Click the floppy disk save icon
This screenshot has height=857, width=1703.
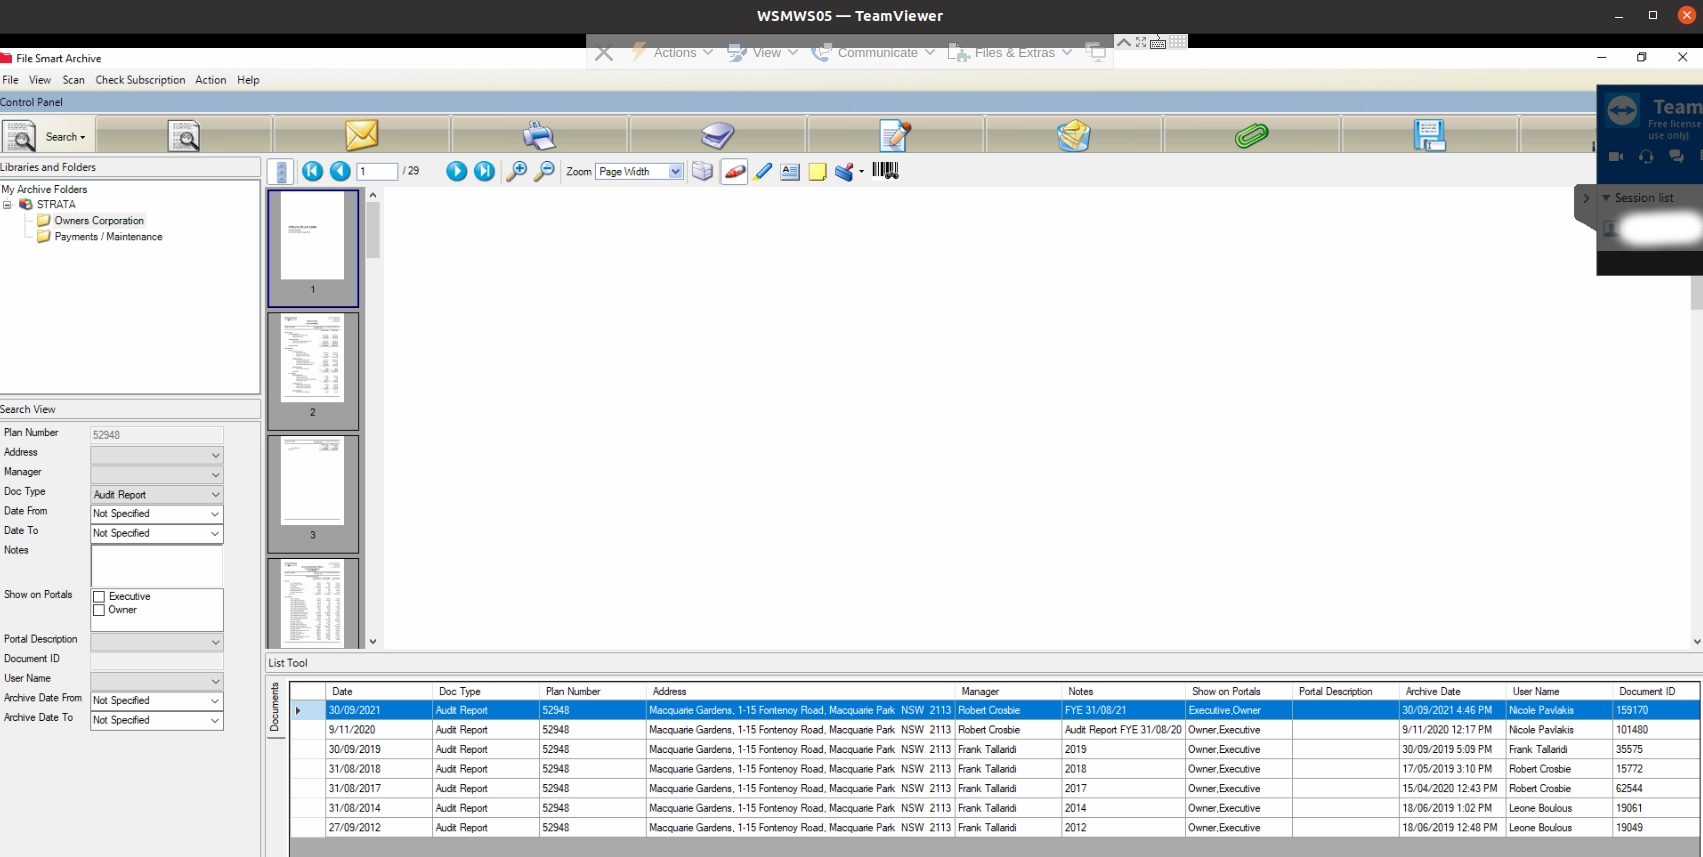[x=1429, y=135]
